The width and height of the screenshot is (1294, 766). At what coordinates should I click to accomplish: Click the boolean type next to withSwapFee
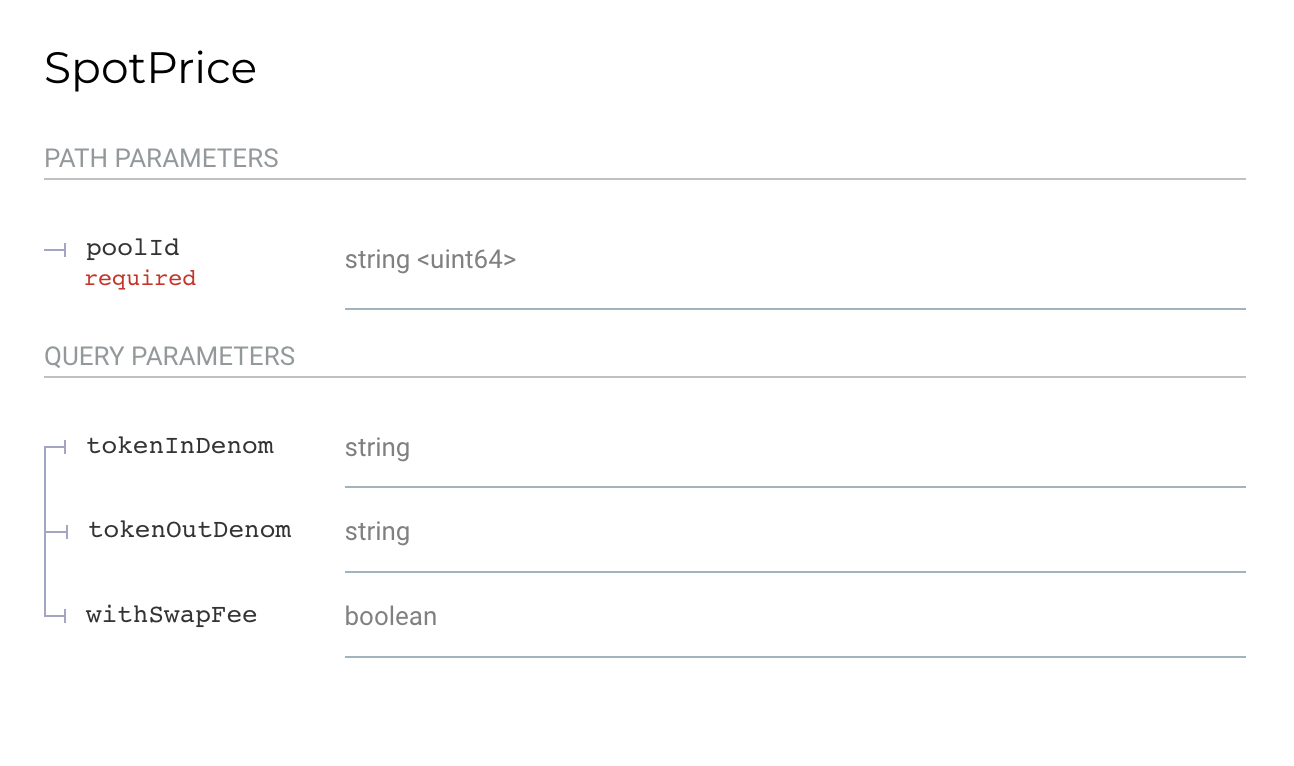coord(391,616)
